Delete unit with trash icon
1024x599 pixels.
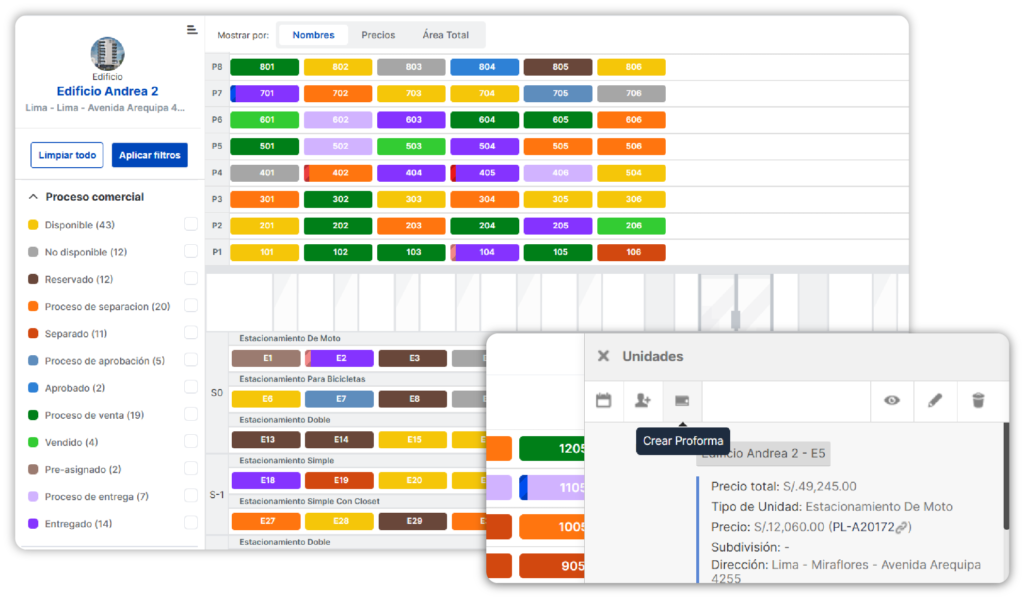(x=978, y=400)
